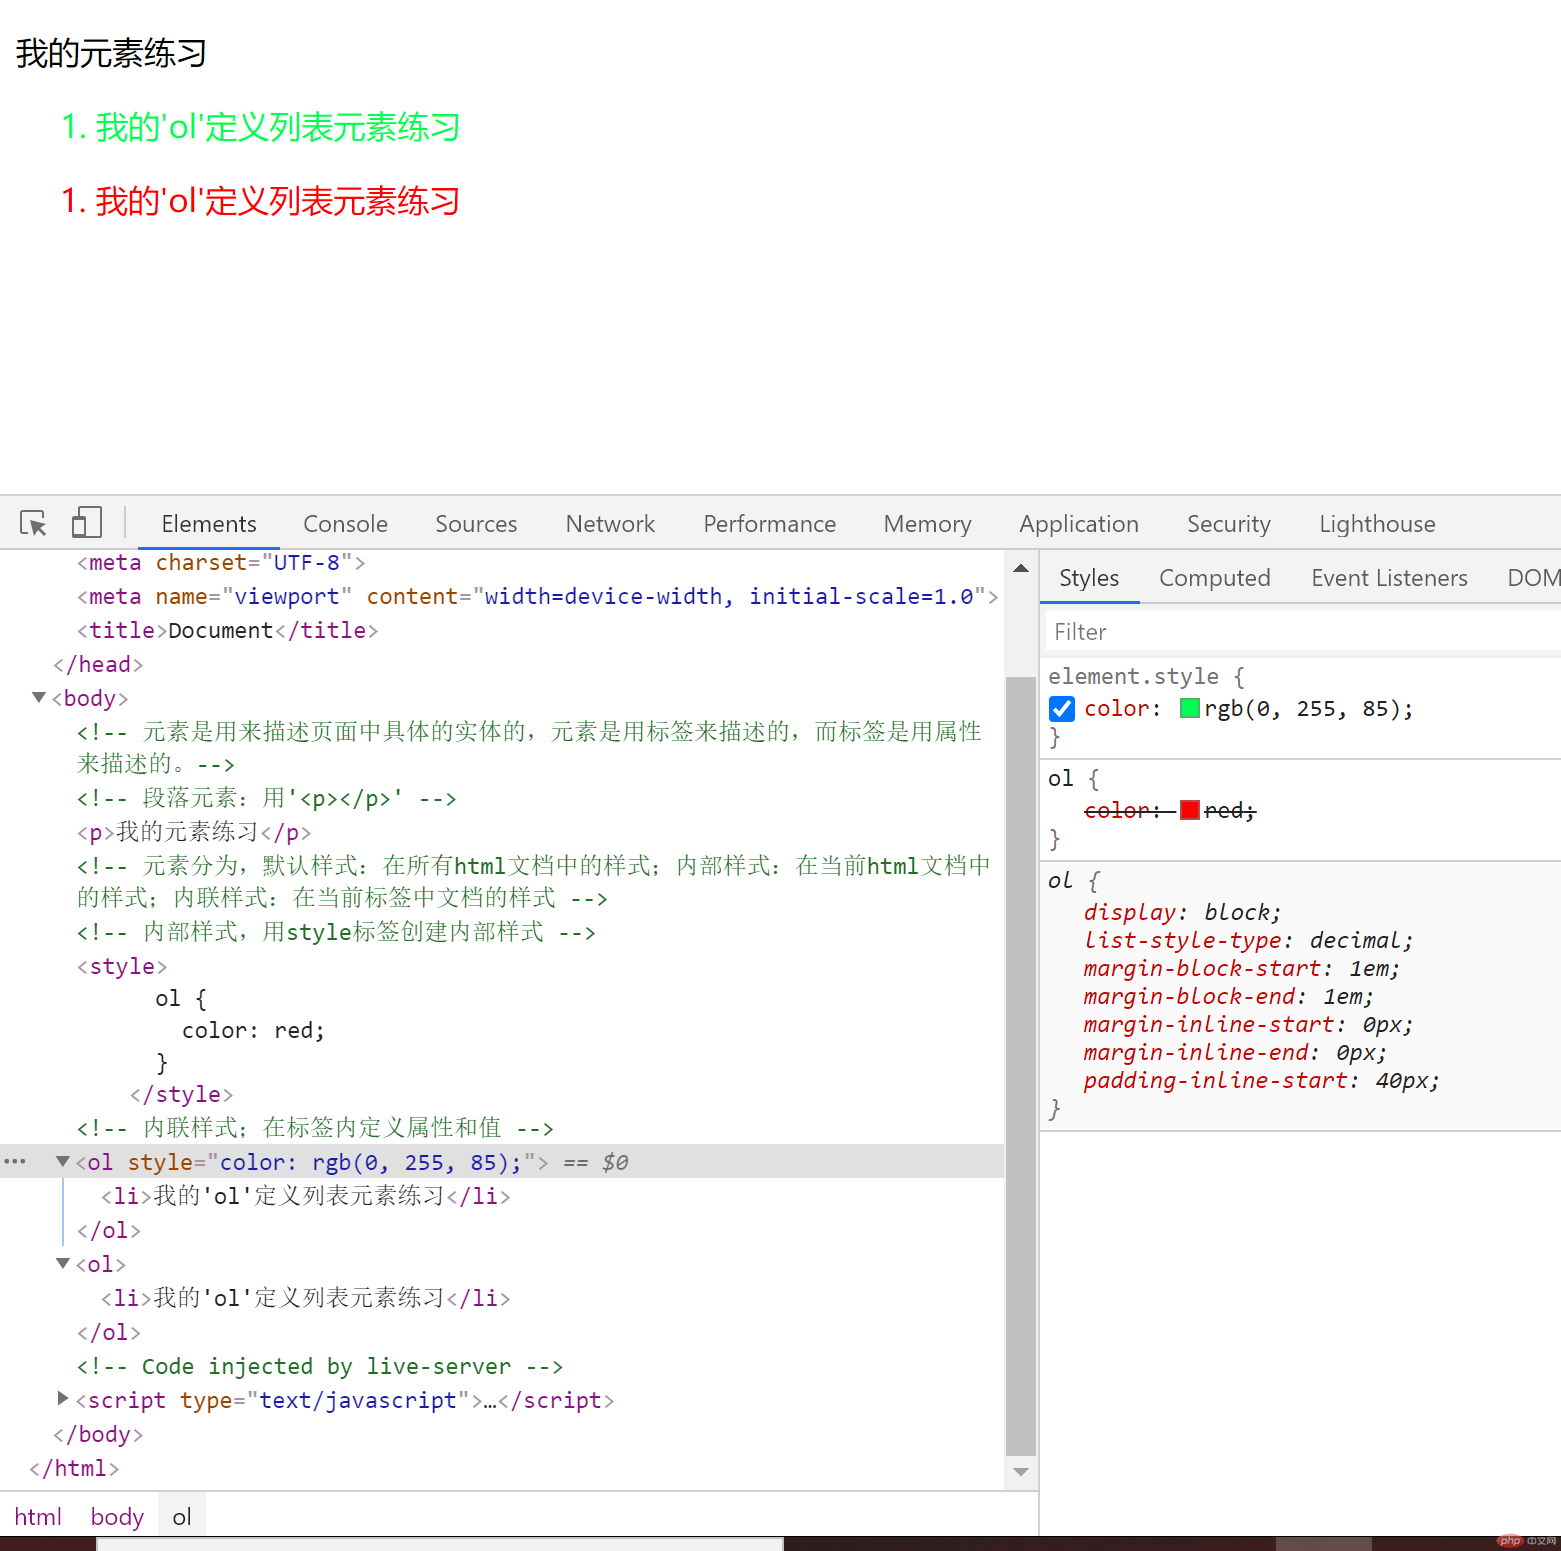
Task: Select body in the breadcrumb bar
Action: coord(117,1516)
